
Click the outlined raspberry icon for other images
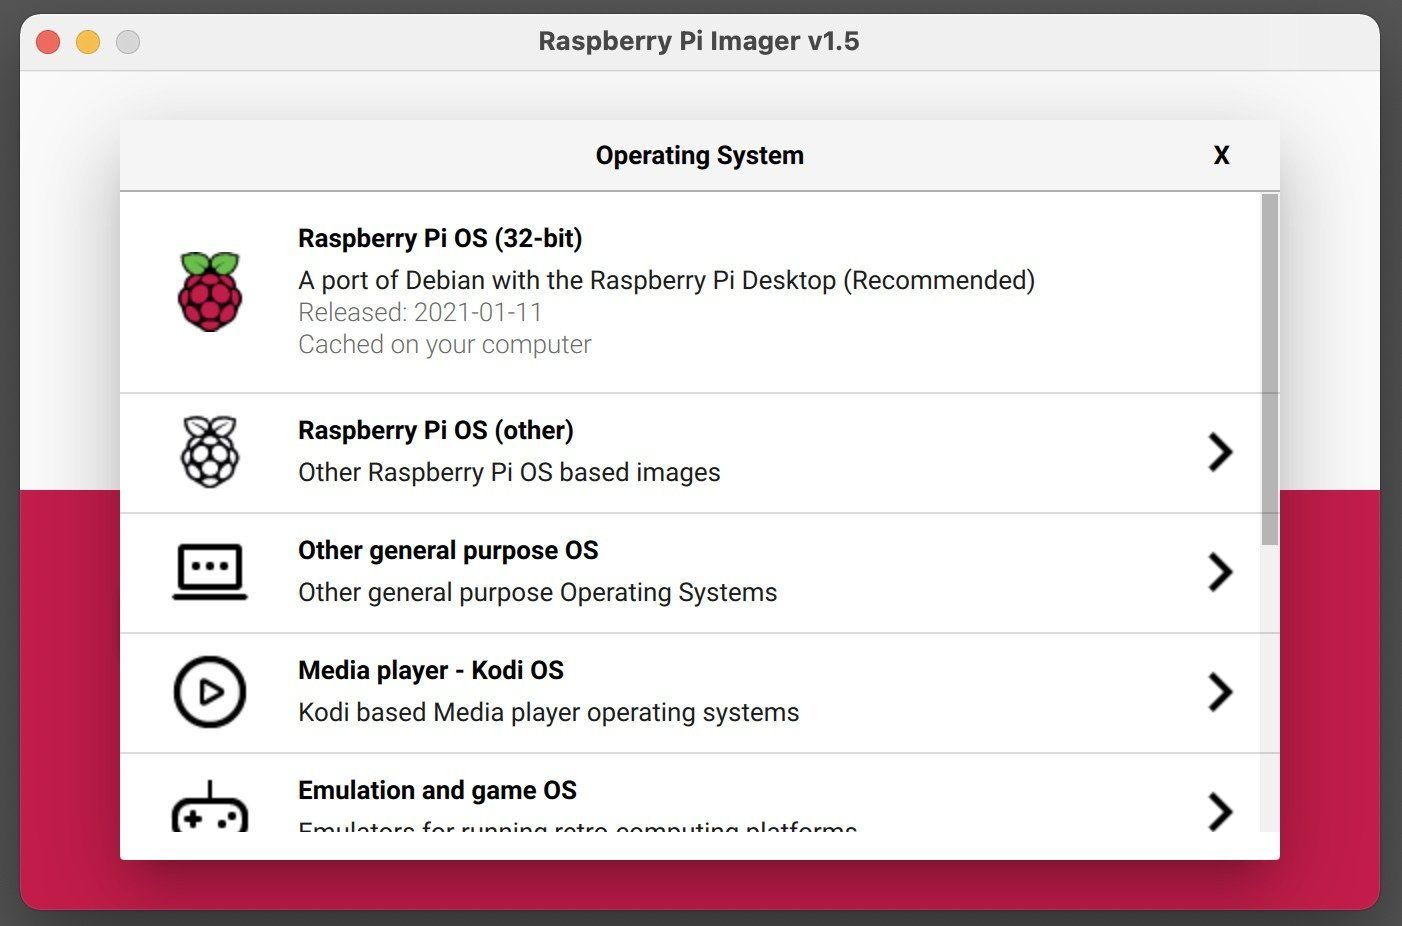coord(210,452)
